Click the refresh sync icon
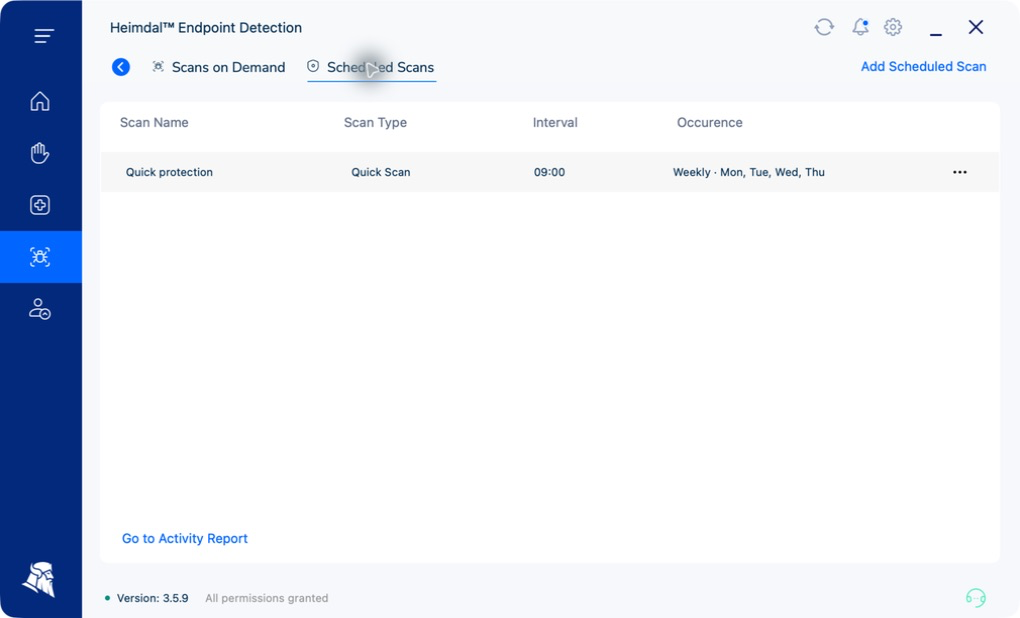The height and width of the screenshot is (618, 1020). tap(824, 27)
